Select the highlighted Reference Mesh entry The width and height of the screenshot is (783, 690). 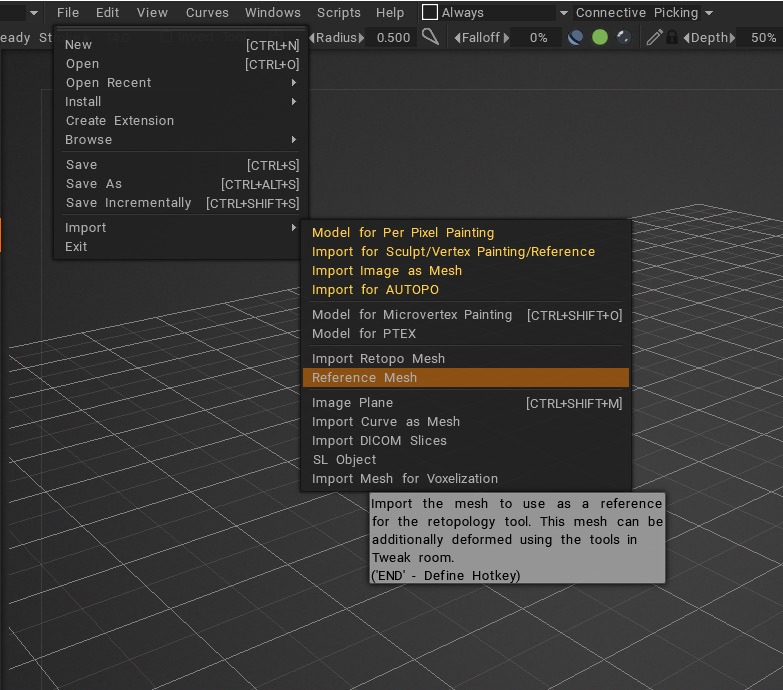tap(465, 377)
